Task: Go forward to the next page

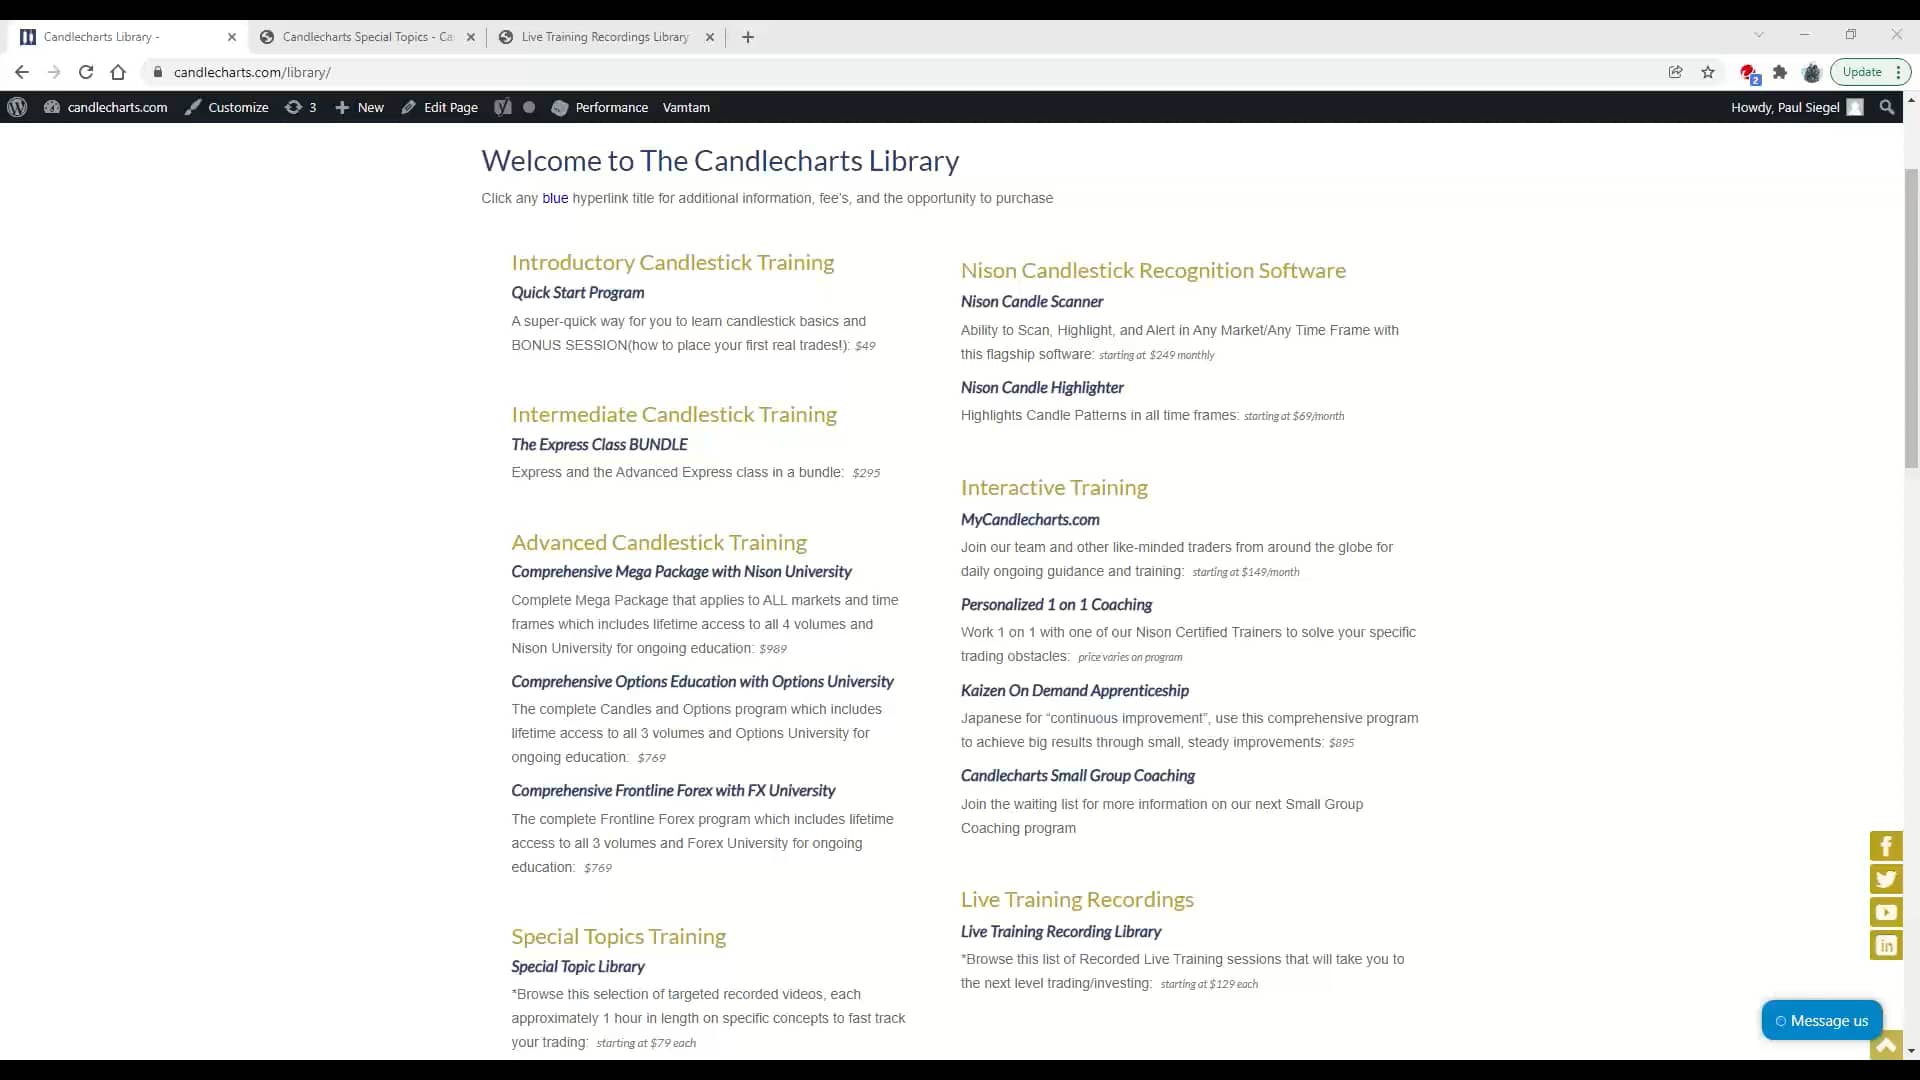Action: point(54,72)
